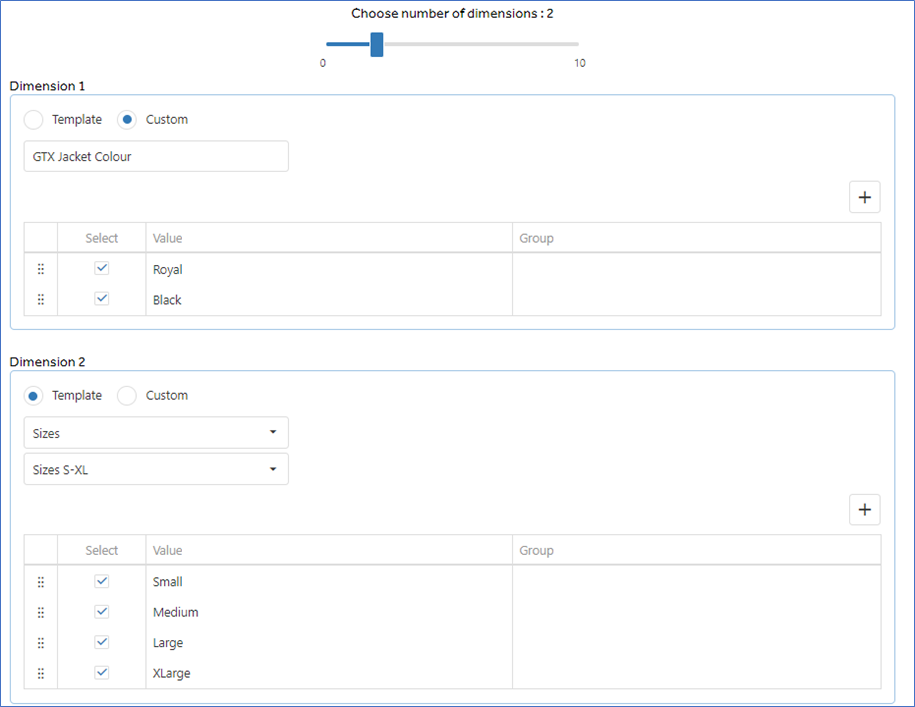Viewport: 915px width, 707px height.
Task: Click the drag handle next to Large
Action: pyautogui.click(x=41, y=642)
